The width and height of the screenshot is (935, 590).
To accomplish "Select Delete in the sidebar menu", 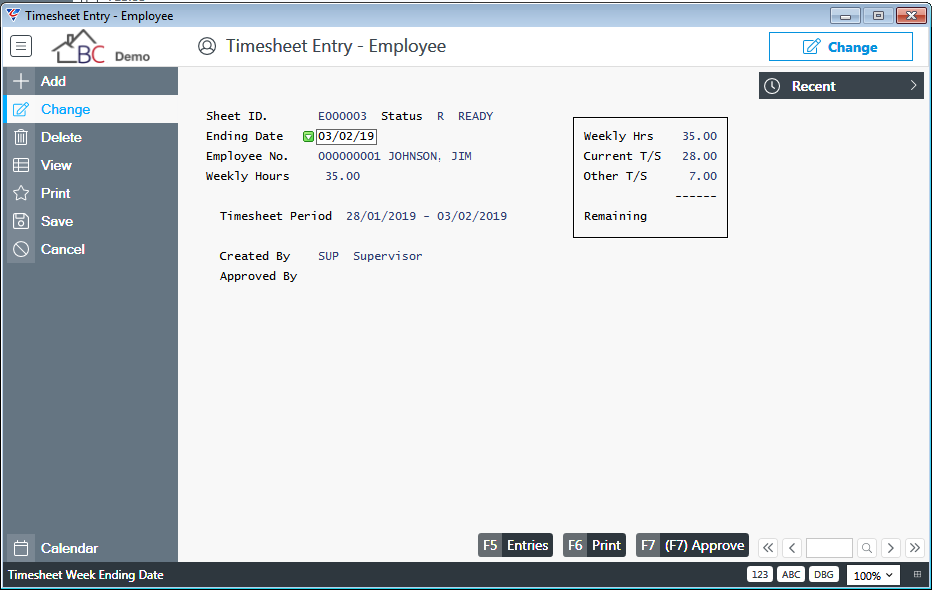I will pos(91,137).
